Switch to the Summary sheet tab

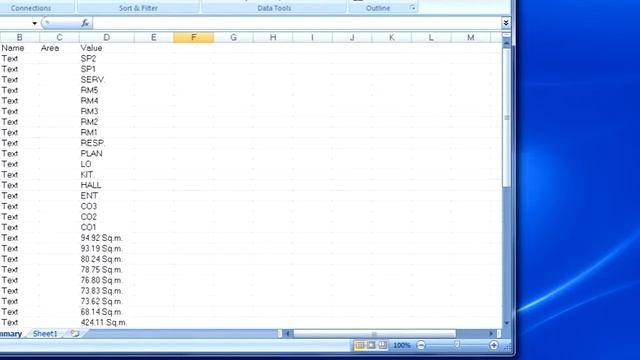tap(11, 333)
